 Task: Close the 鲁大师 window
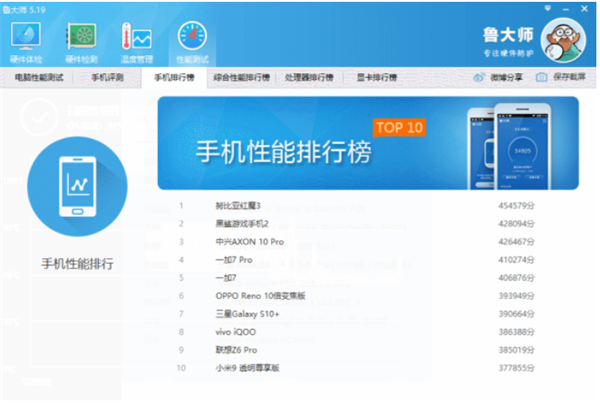(x=584, y=8)
